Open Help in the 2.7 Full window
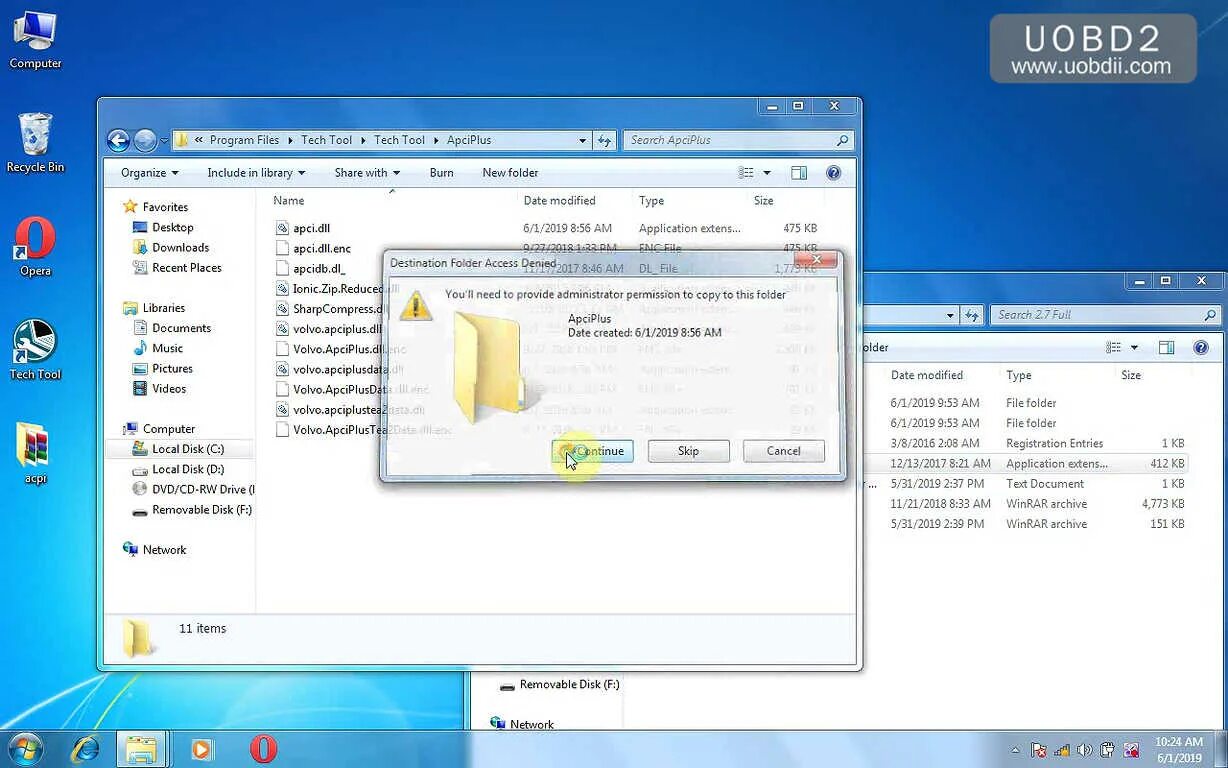 (1201, 348)
